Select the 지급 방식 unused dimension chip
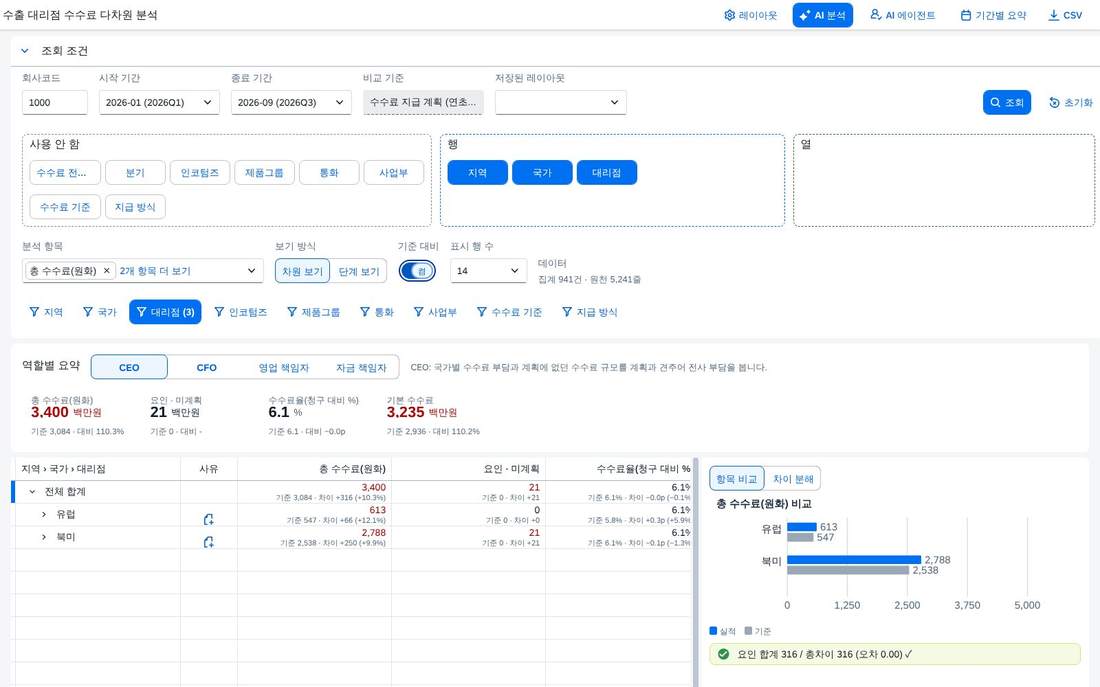The image size is (1100, 687). pyautogui.click(x=135, y=207)
